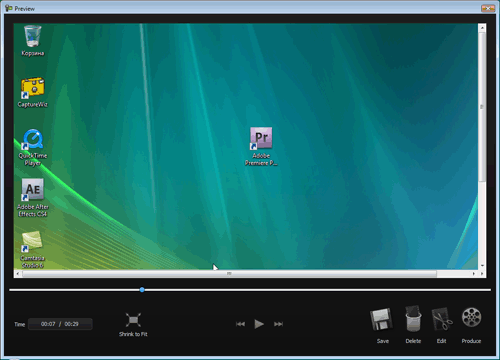This screenshot has width=500, height=360.
Task: Click the Produce film reel icon
Action: point(471,317)
